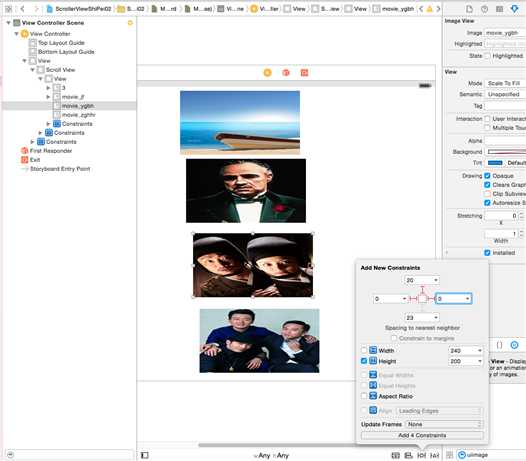Image resolution: width=526 pixels, height=461 pixels.
Task: Open the left spacing value dropdown
Action: pyautogui.click(x=404, y=299)
